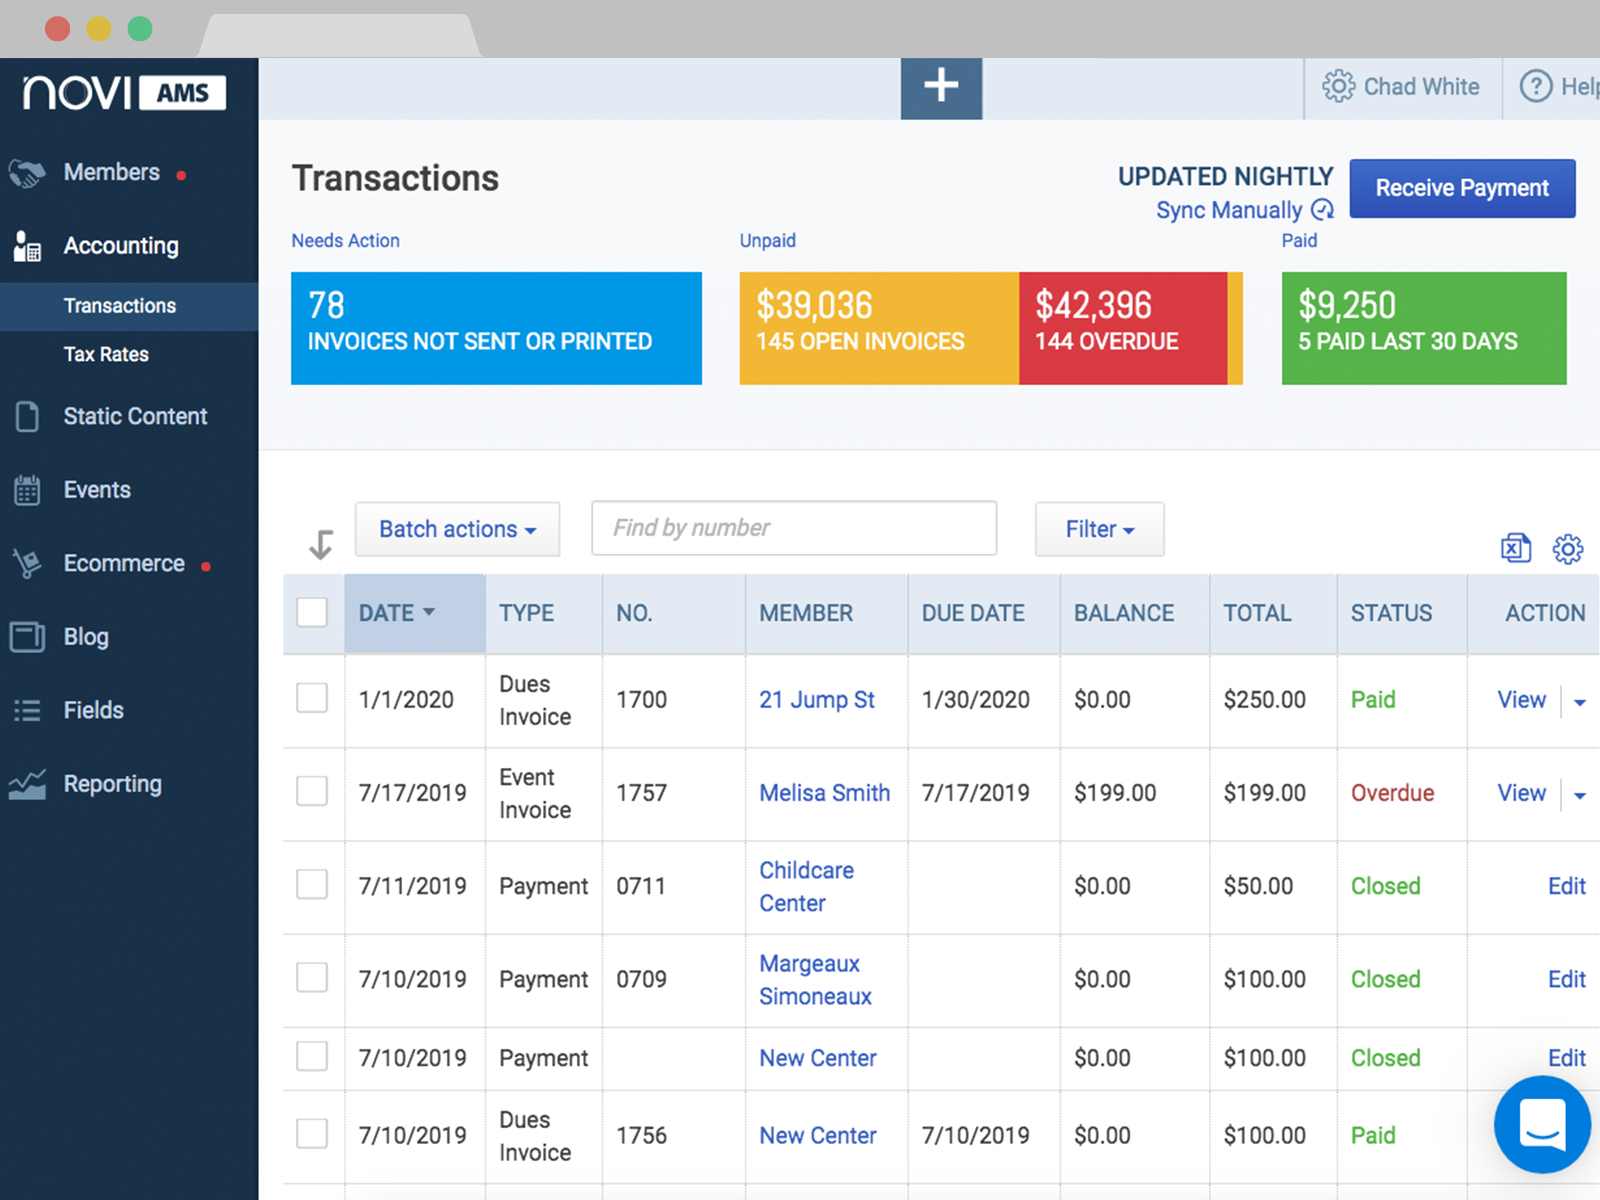Click the red $42,396 overdue tile

point(1123,328)
